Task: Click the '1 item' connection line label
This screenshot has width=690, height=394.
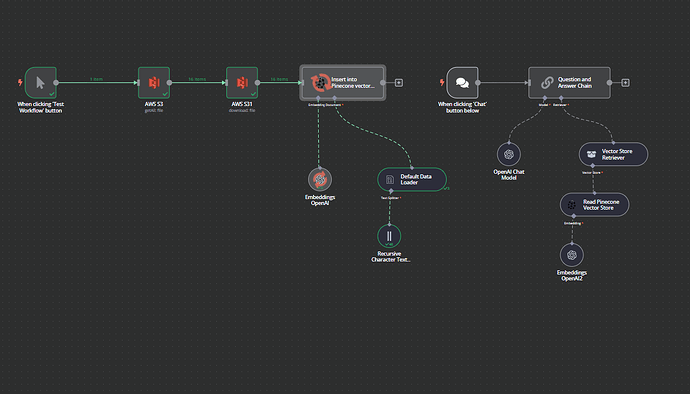Action: (96, 79)
